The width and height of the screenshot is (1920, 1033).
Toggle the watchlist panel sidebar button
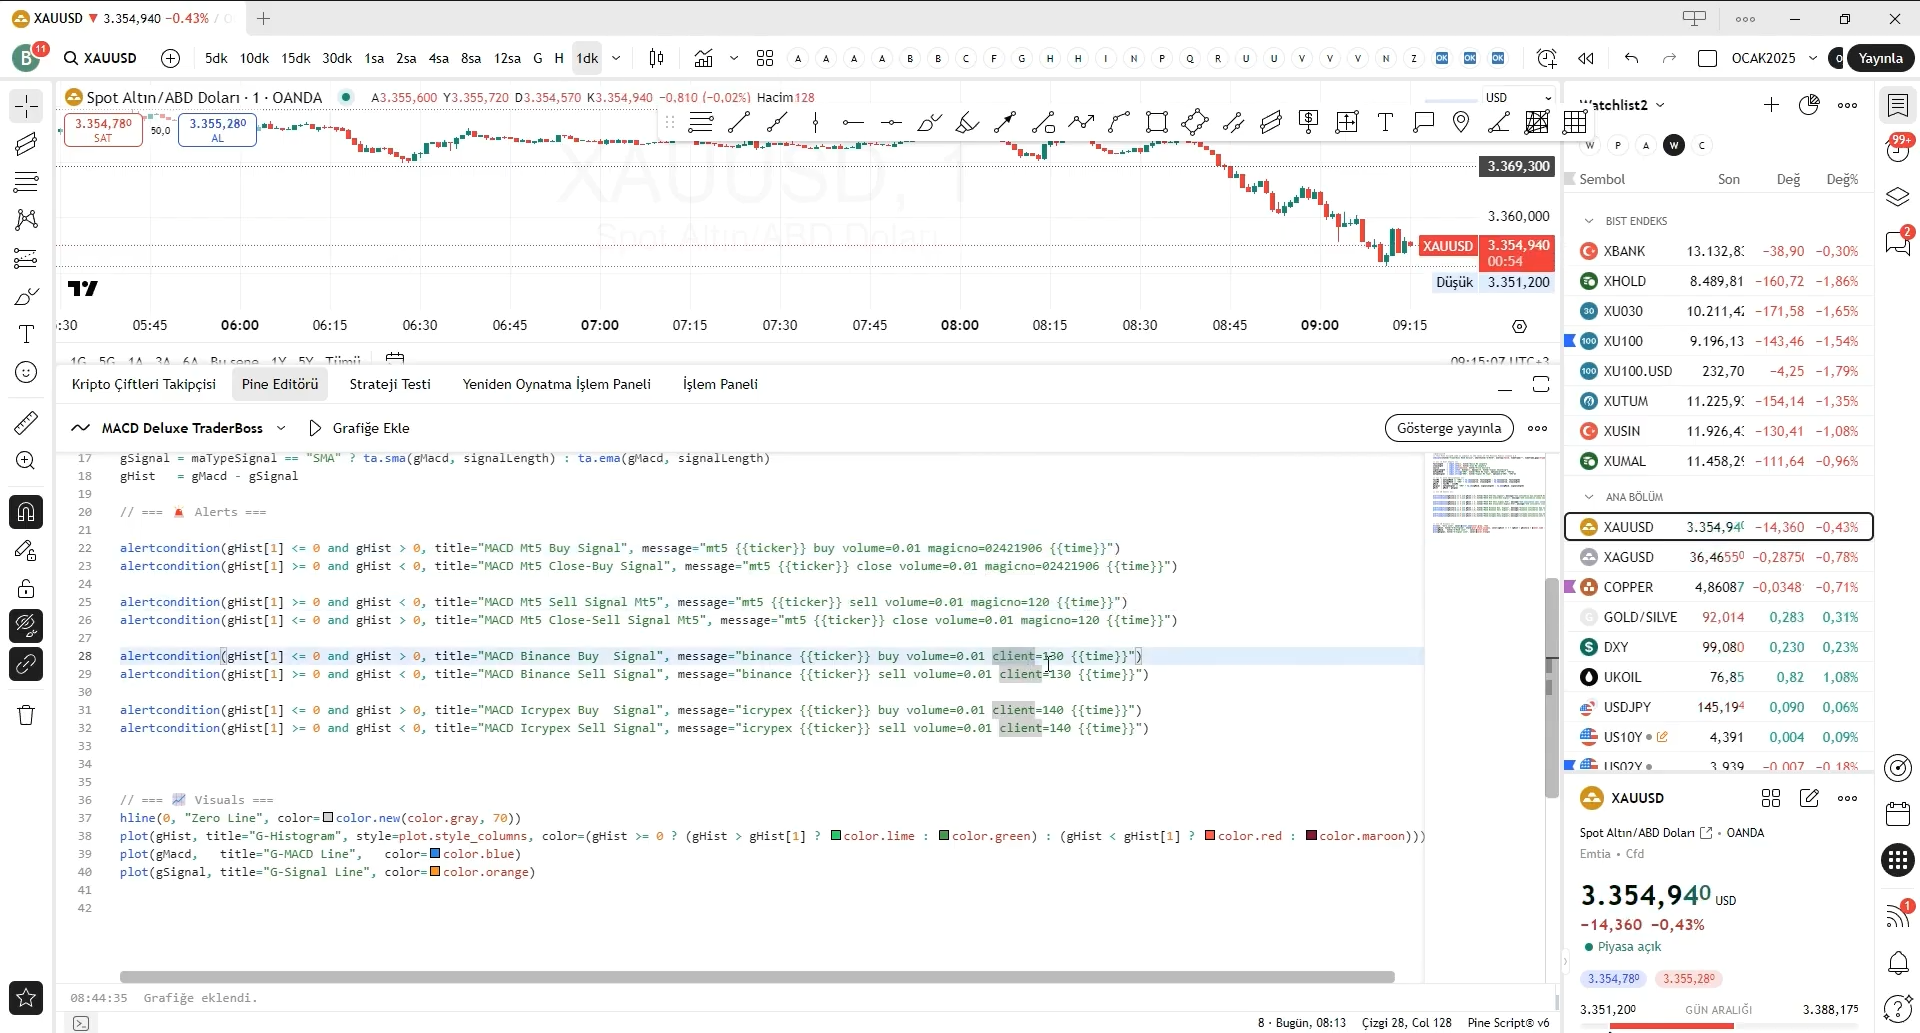[1897, 105]
